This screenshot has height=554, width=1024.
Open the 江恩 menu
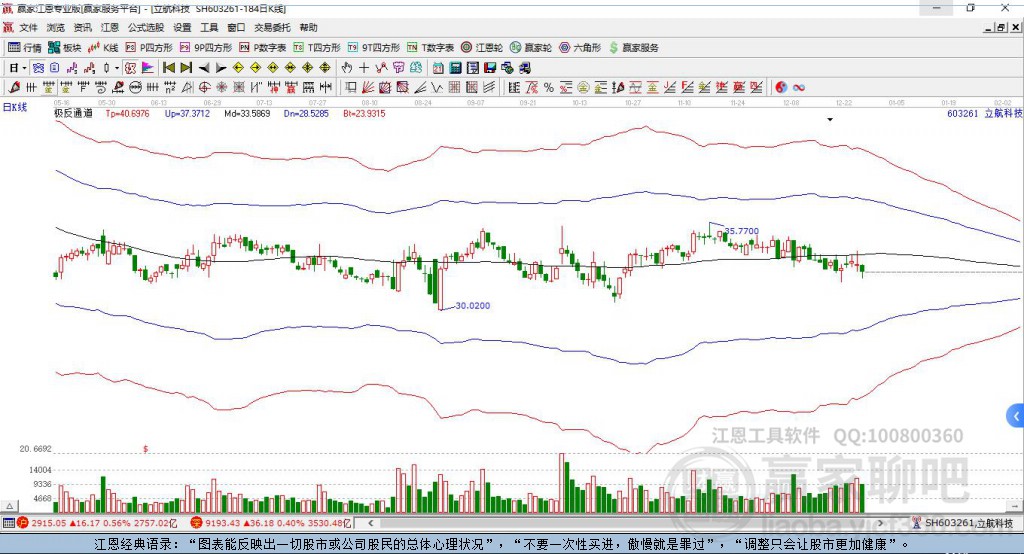(110, 27)
